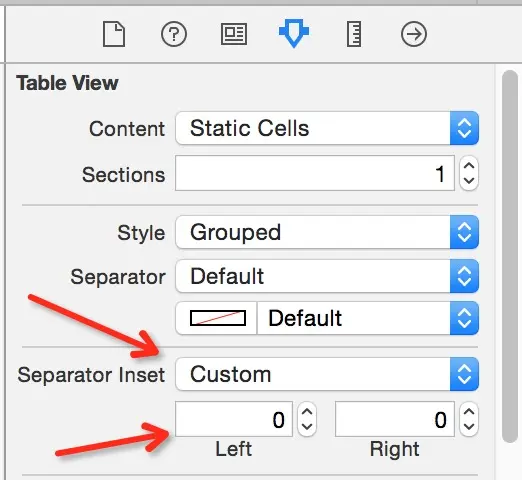Open the Connections inspector arrow icon

pyautogui.click(x=414, y=34)
